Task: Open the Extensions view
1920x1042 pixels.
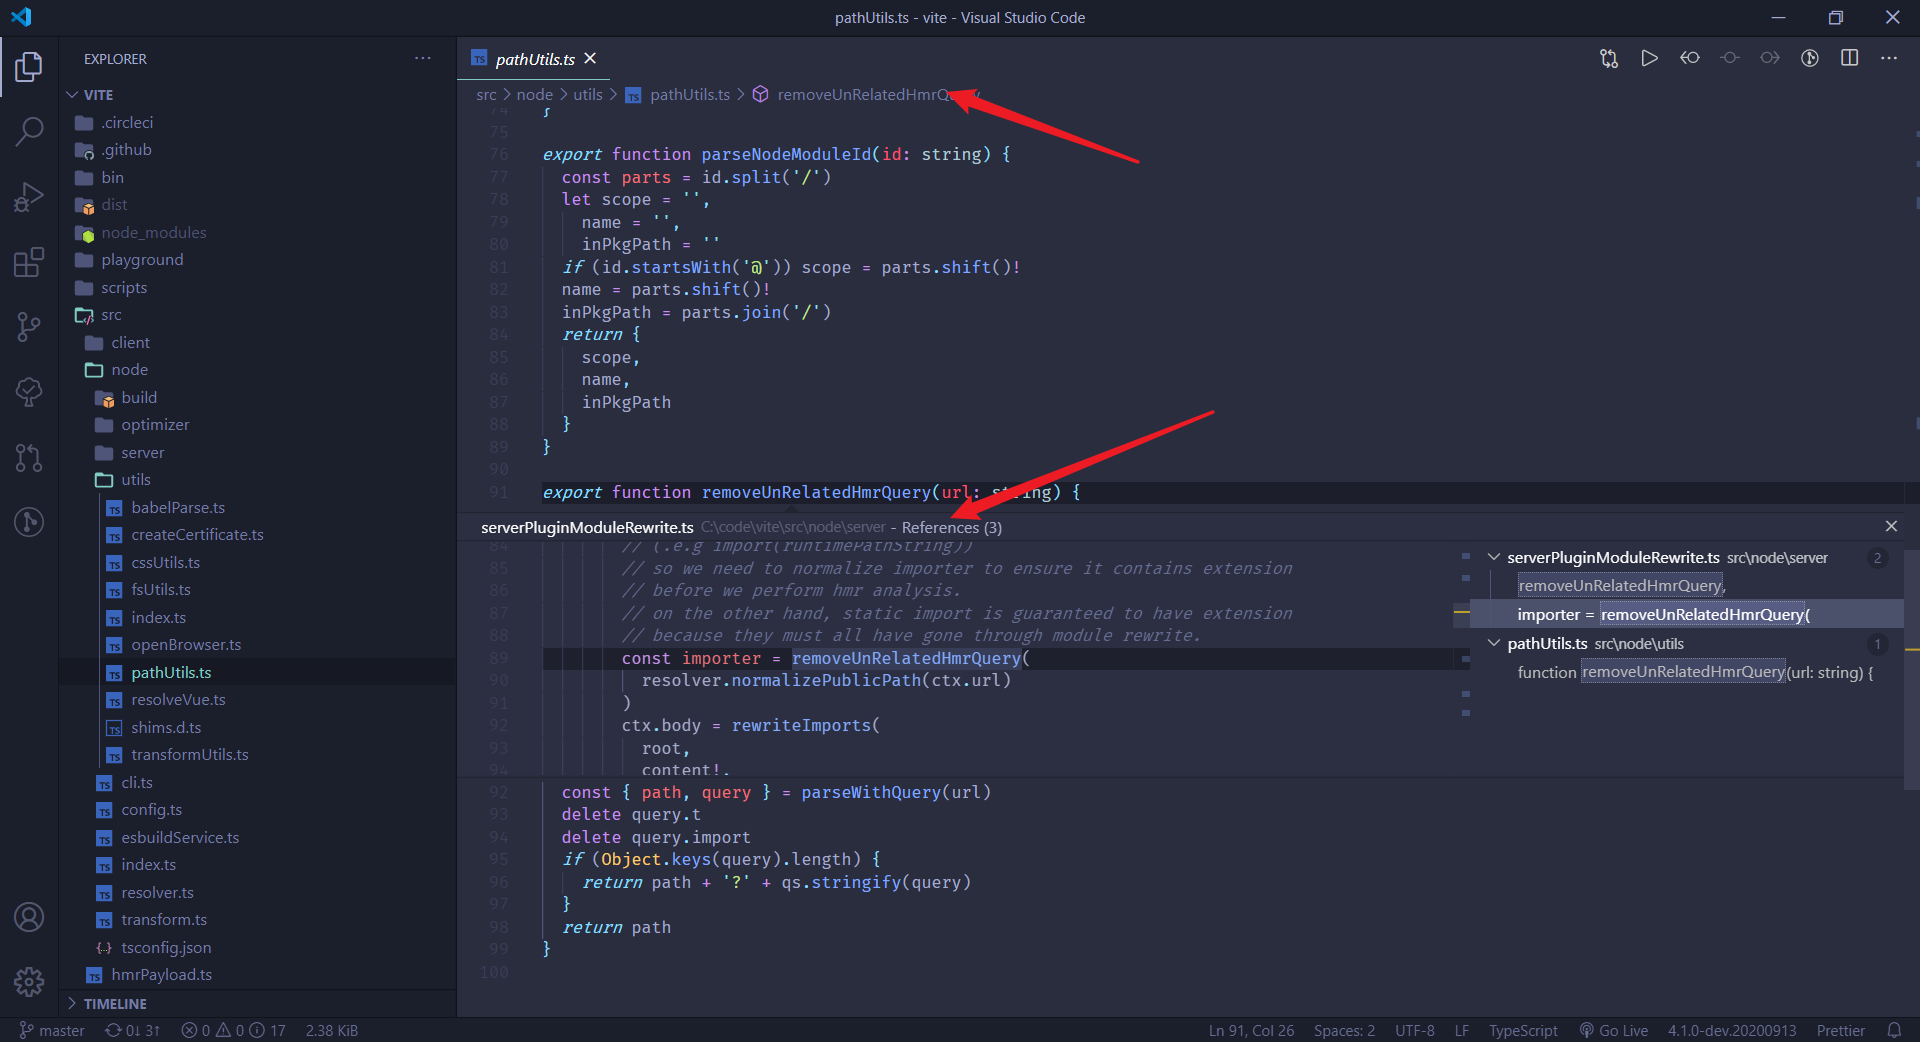Action: 29,261
